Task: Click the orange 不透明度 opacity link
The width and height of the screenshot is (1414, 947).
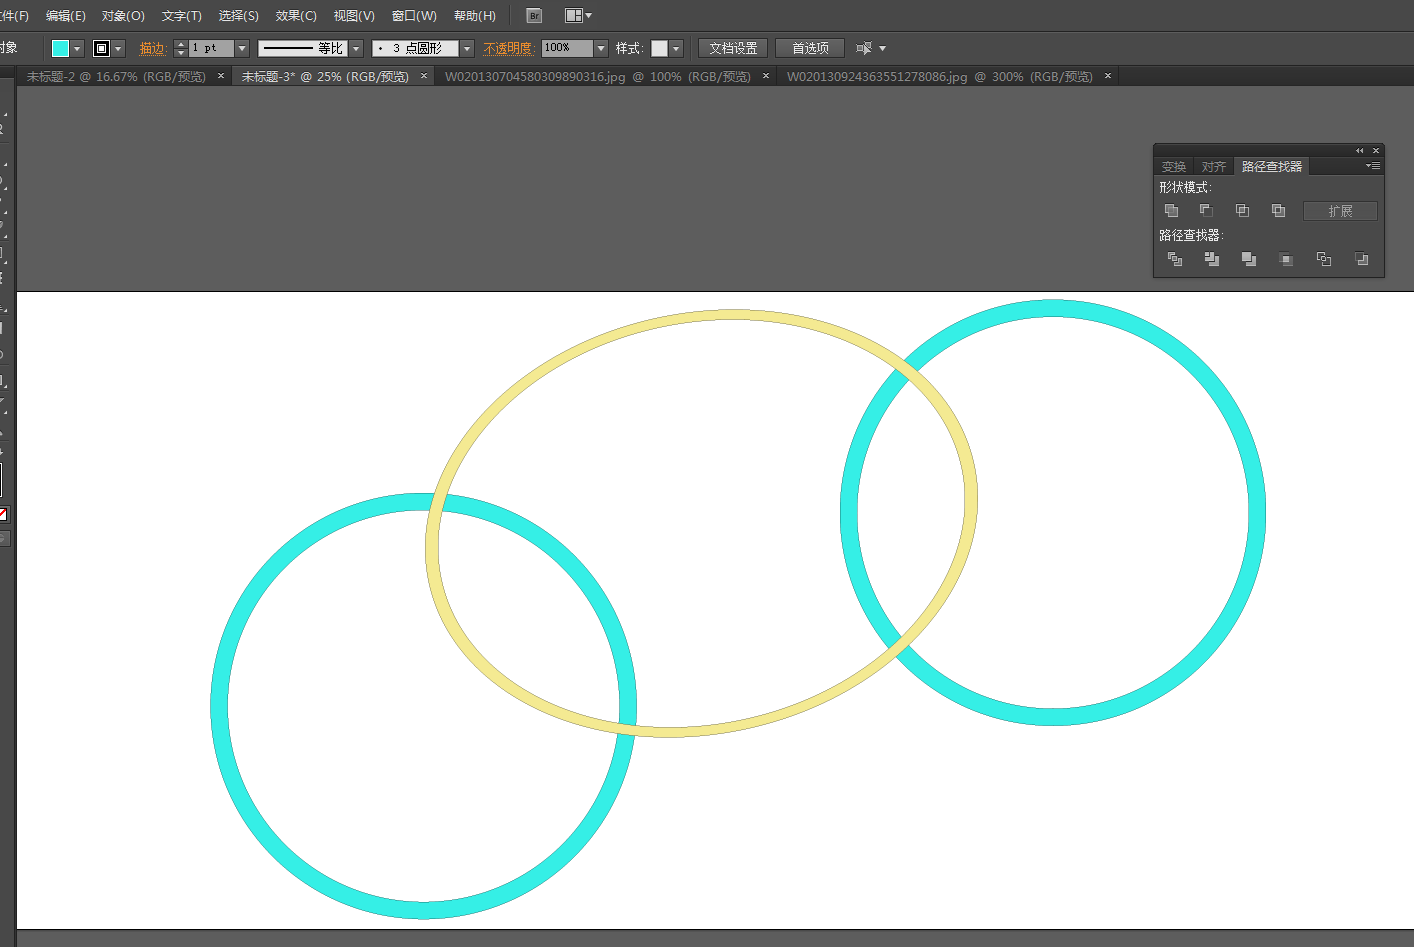Action: click(509, 48)
